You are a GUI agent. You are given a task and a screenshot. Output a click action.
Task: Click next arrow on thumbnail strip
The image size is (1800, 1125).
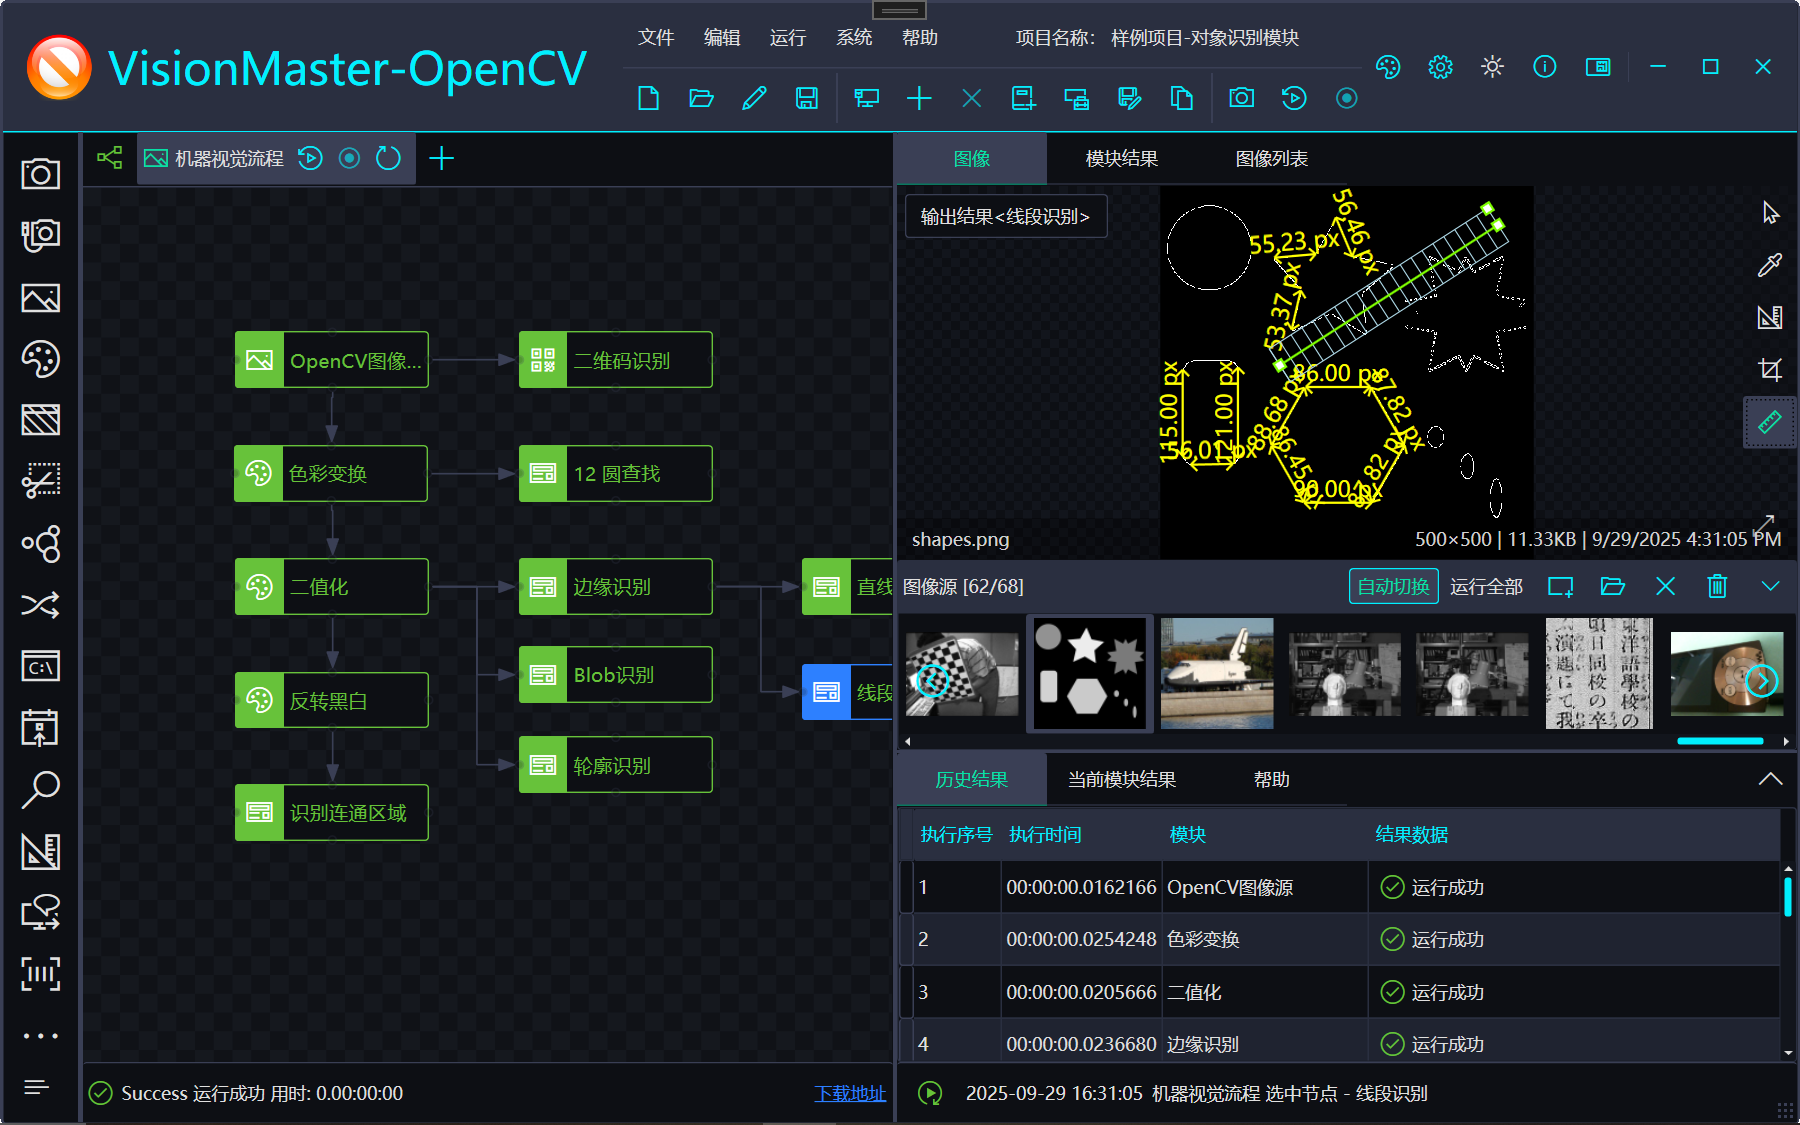pyautogui.click(x=1762, y=681)
